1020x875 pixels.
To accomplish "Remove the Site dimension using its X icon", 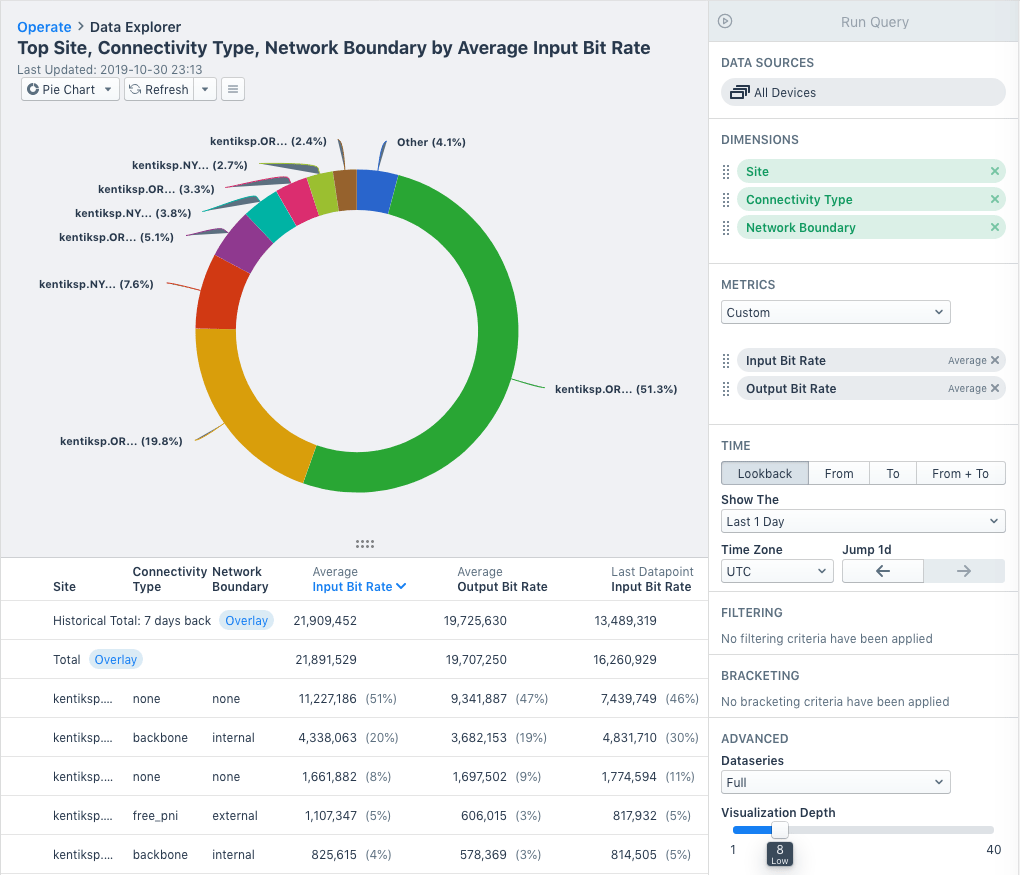I will 994,171.
